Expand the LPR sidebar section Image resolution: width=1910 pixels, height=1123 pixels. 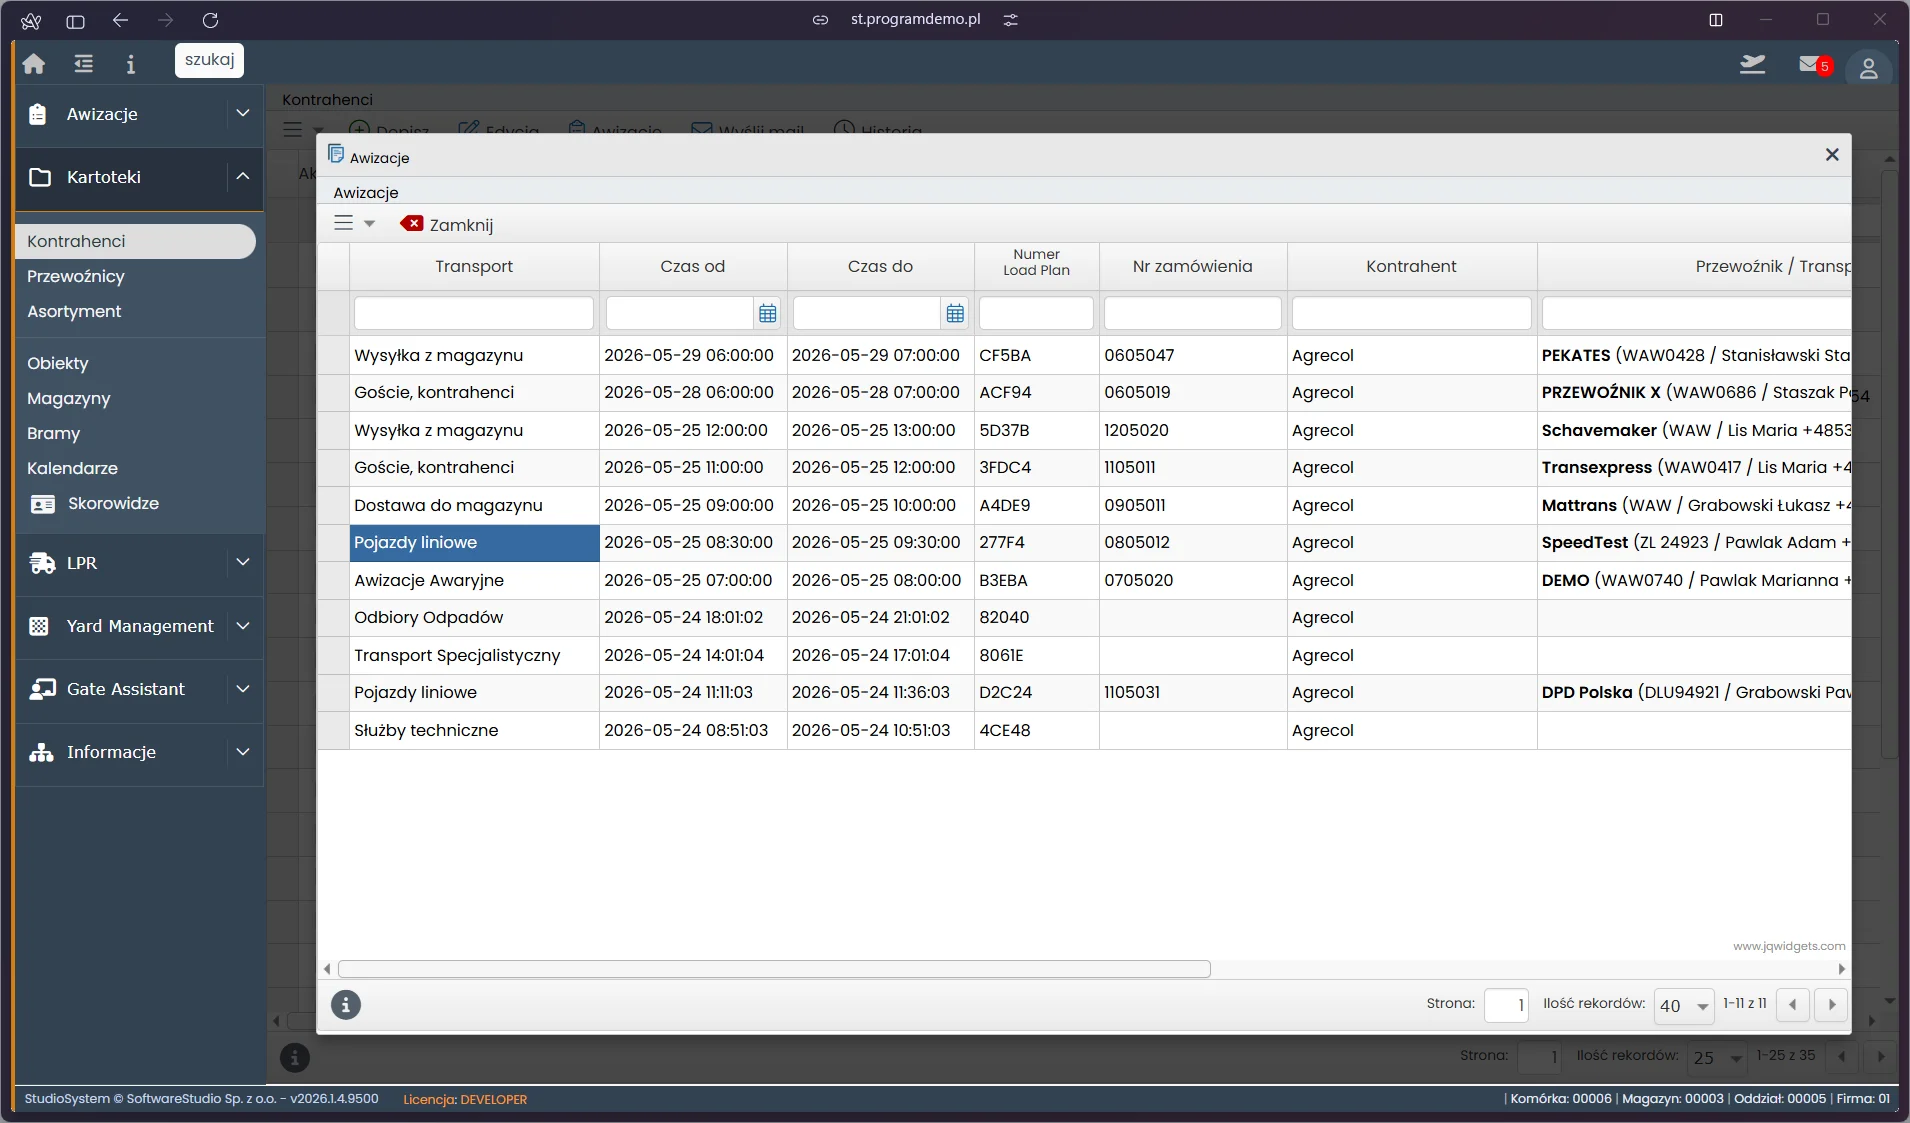point(242,563)
